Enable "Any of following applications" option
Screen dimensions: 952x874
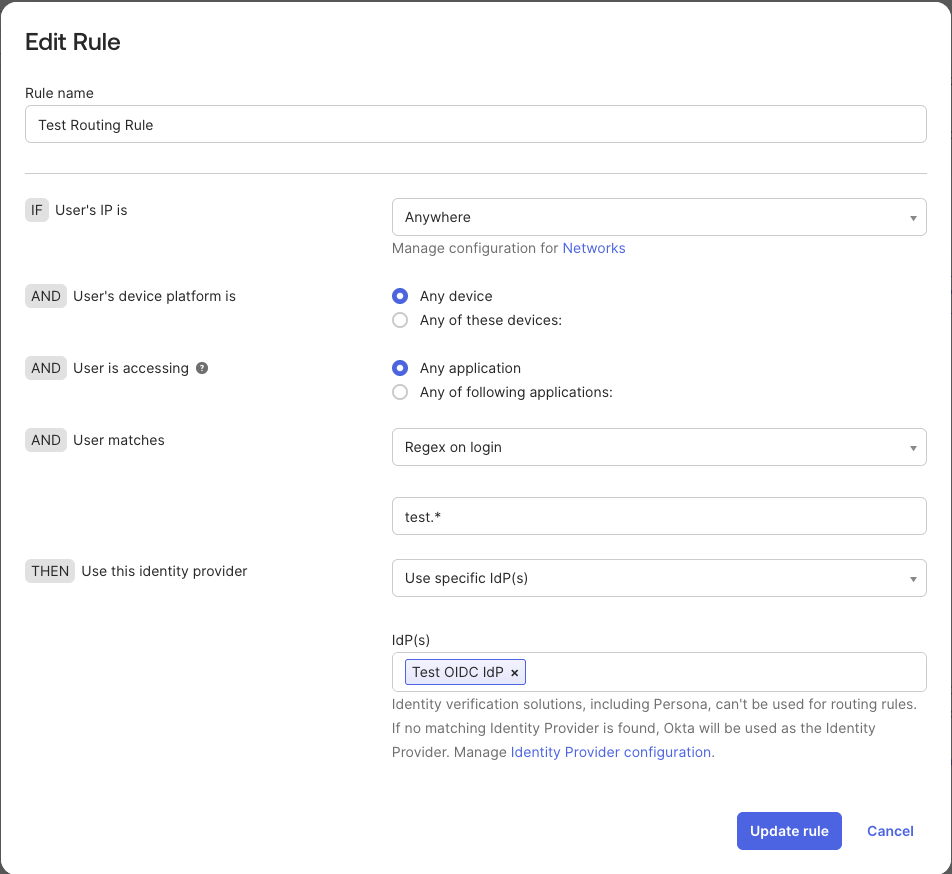[400, 392]
